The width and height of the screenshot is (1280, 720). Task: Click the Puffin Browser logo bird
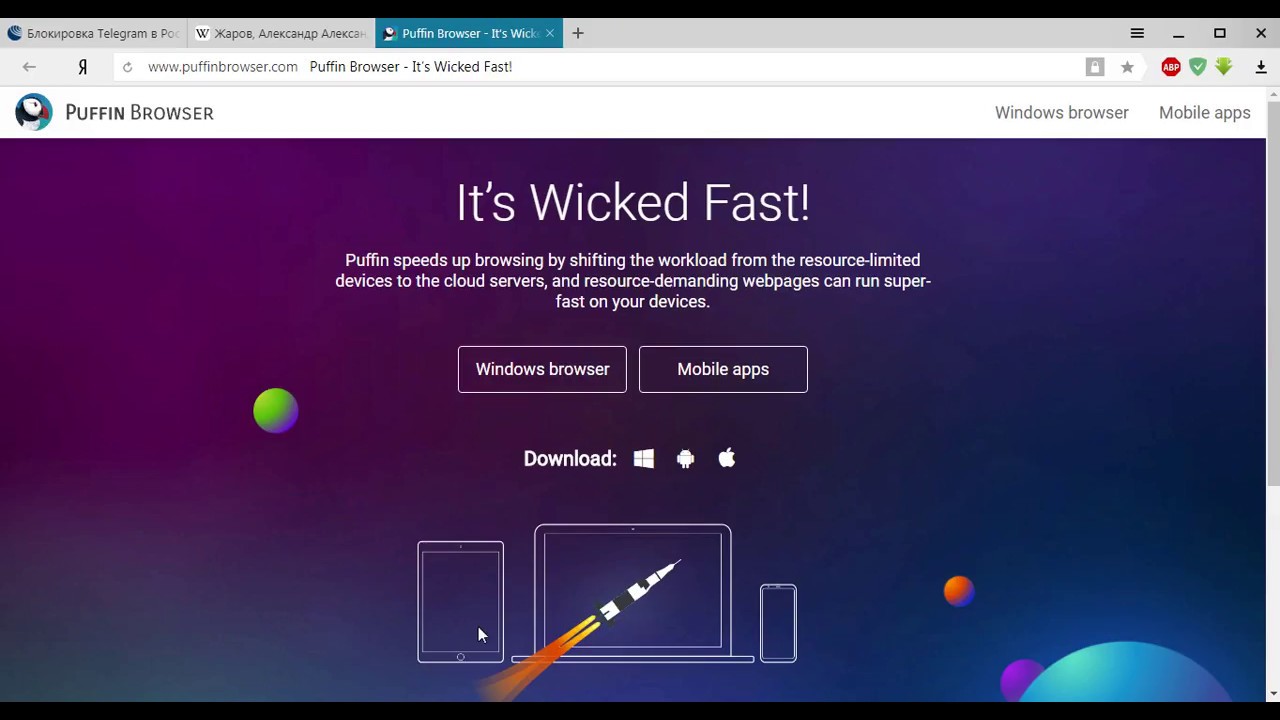pyautogui.click(x=34, y=112)
